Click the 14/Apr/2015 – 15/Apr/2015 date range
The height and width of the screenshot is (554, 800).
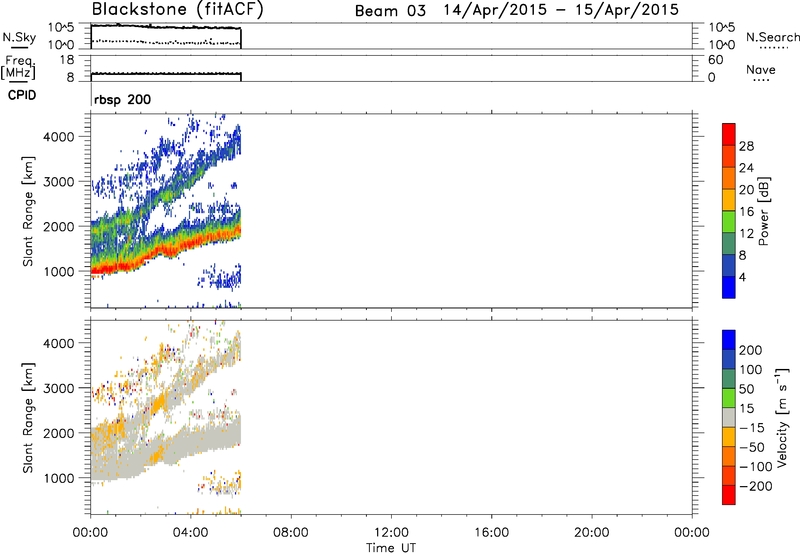(x=561, y=10)
